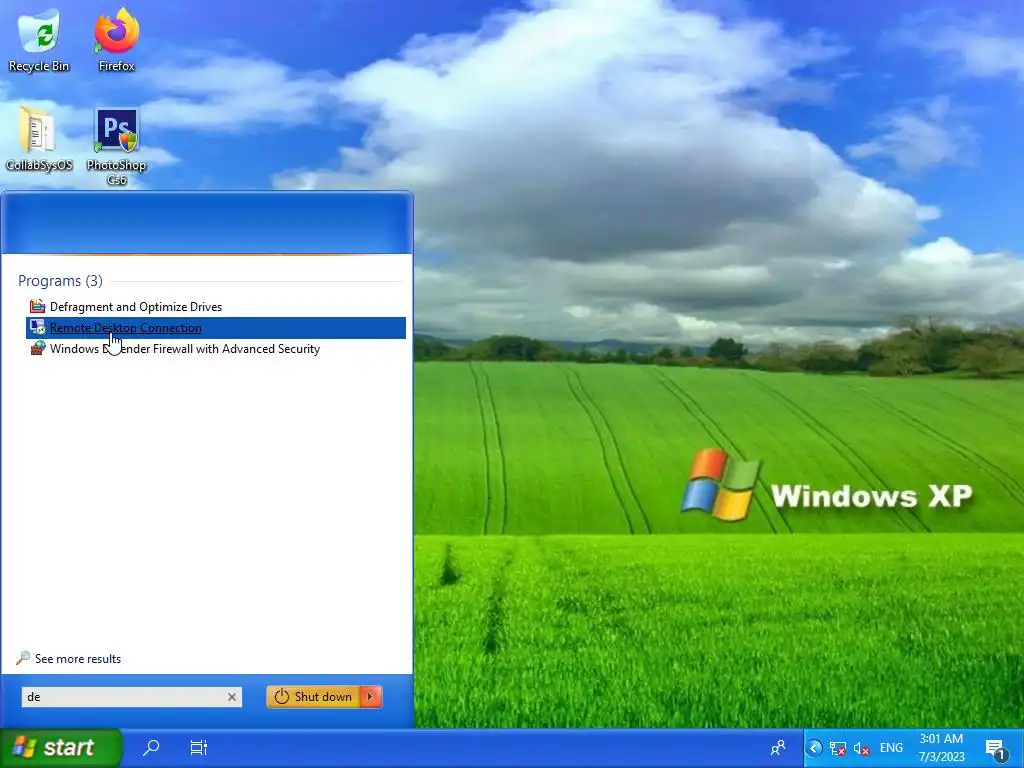Click the Programs (3) header
This screenshot has width=1024, height=768.
60,281
